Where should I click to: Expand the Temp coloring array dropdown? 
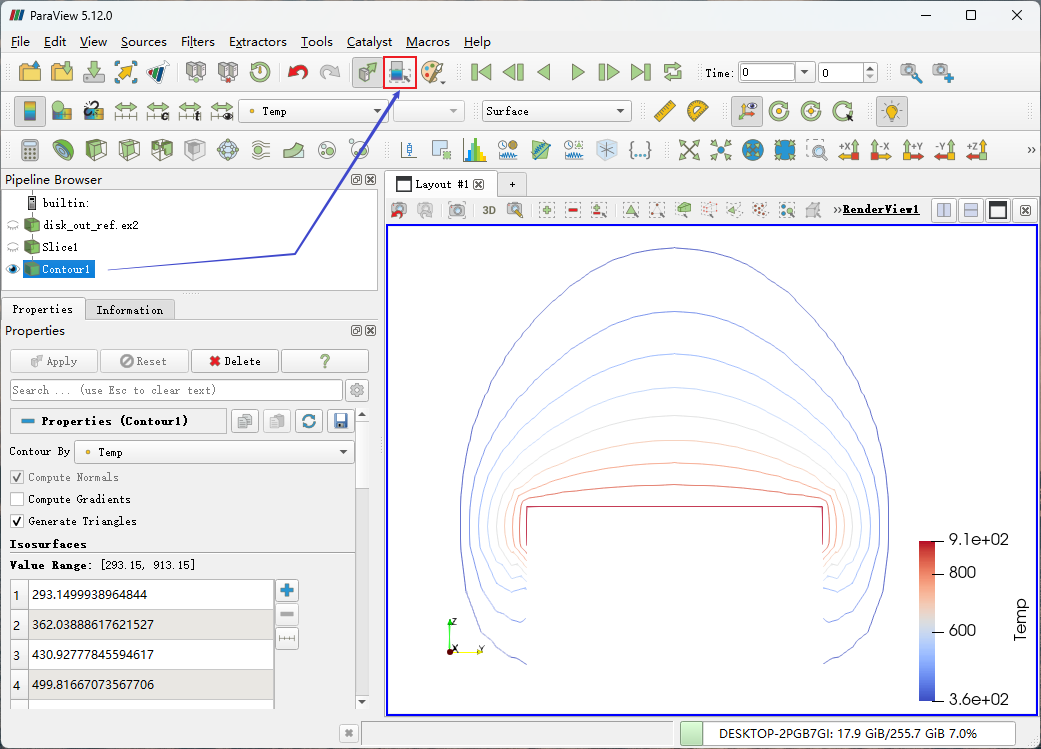pyautogui.click(x=314, y=111)
